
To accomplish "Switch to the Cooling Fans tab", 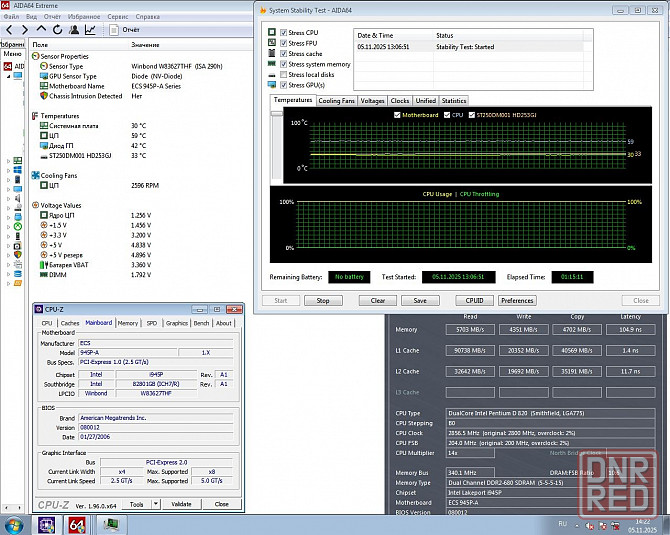I will [336, 101].
